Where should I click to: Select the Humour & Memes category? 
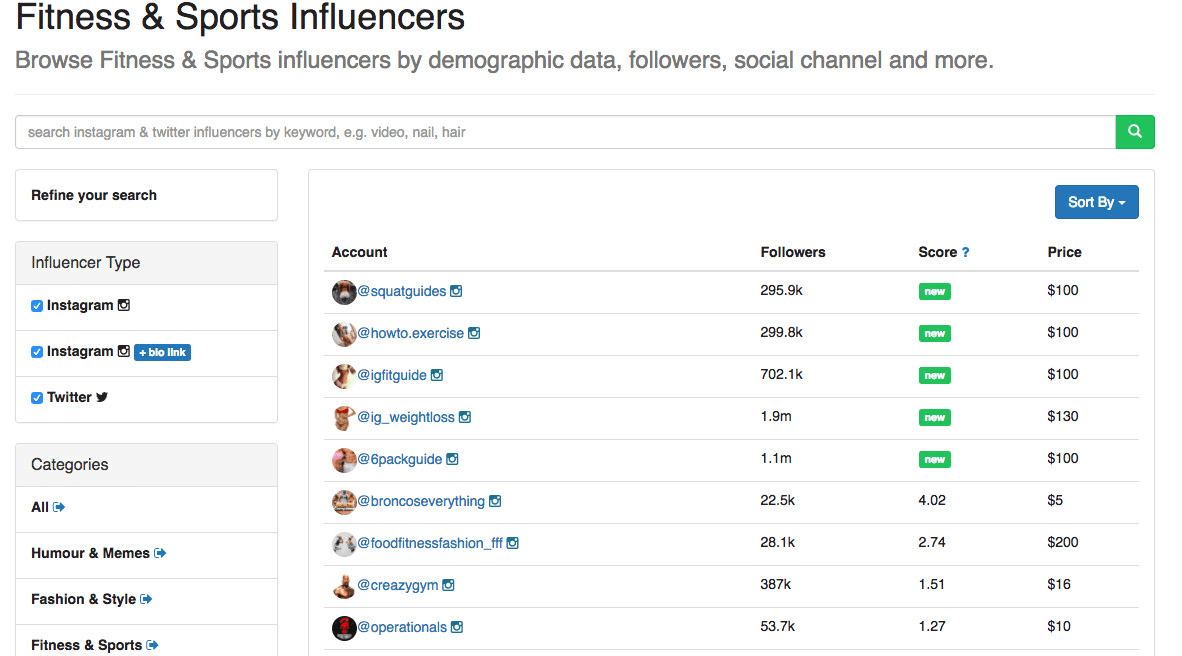click(90, 552)
